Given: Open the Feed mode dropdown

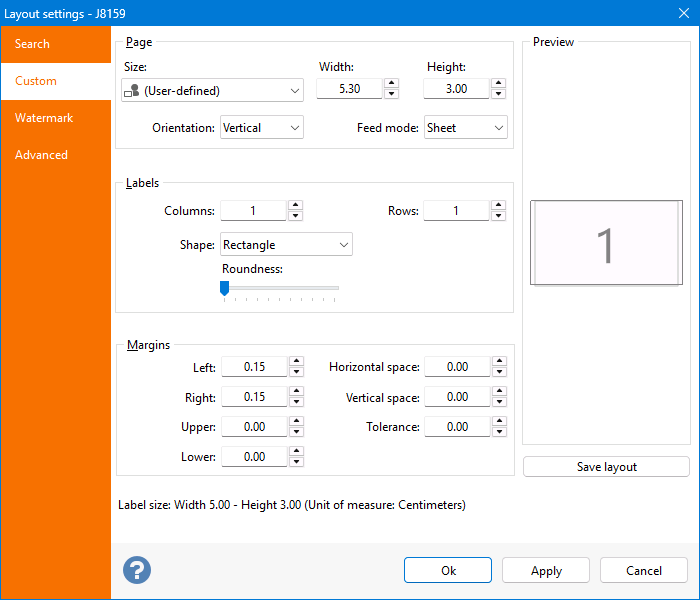Looking at the screenshot, I should pos(466,128).
